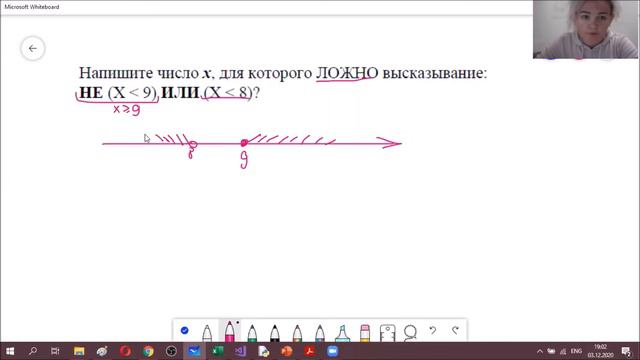Open Zoom from the taskbar
Viewport: 640px width, 360px height.
(x=332, y=351)
